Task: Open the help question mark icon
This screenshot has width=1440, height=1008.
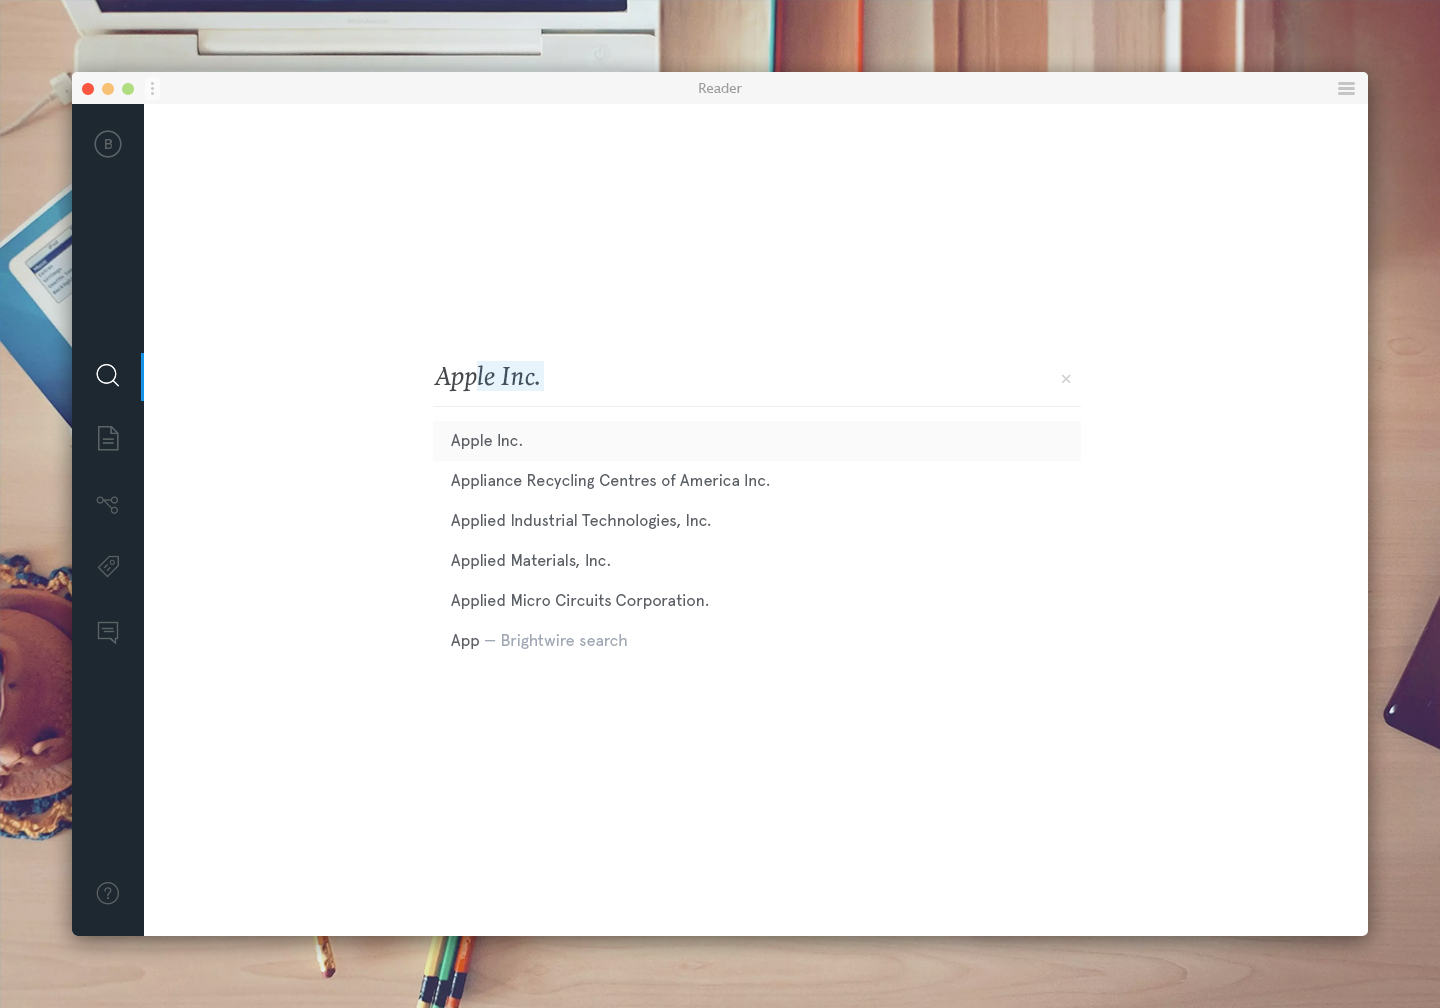Action: [108, 893]
